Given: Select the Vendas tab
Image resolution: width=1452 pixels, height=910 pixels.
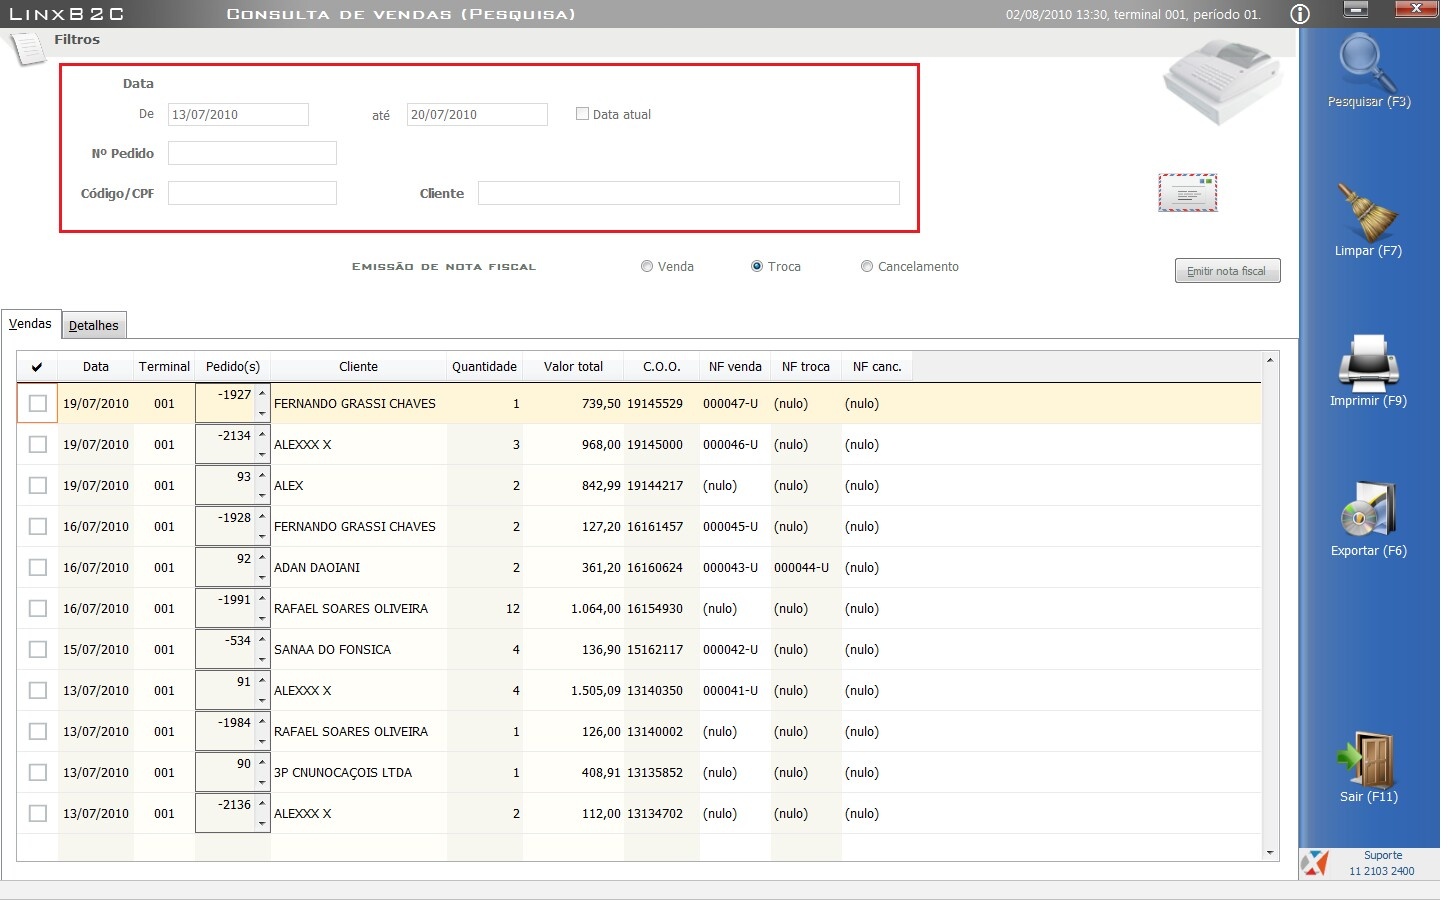Looking at the screenshot, I should click(30, 324).
